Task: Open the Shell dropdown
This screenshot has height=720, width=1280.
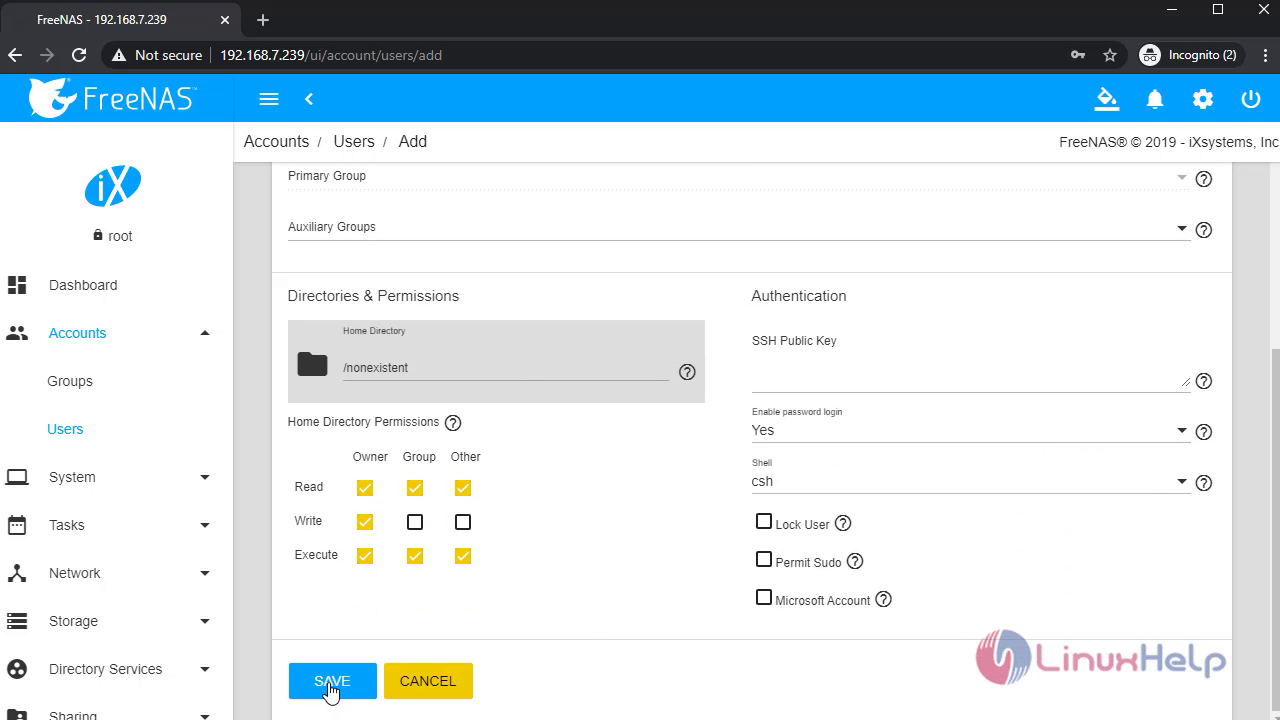Action: pyautogui.click(x=970, y=481)
